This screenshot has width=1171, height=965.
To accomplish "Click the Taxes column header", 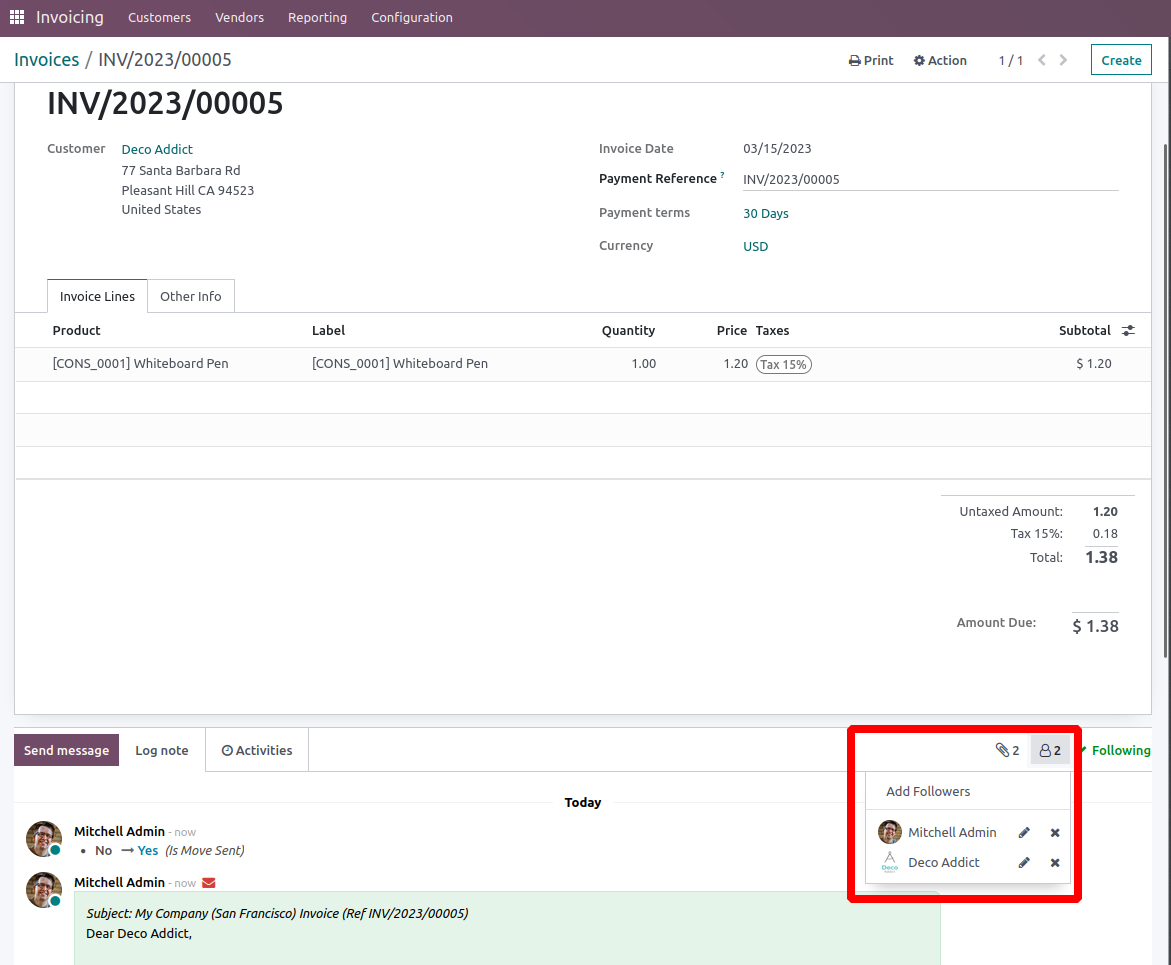I will 772,330.
